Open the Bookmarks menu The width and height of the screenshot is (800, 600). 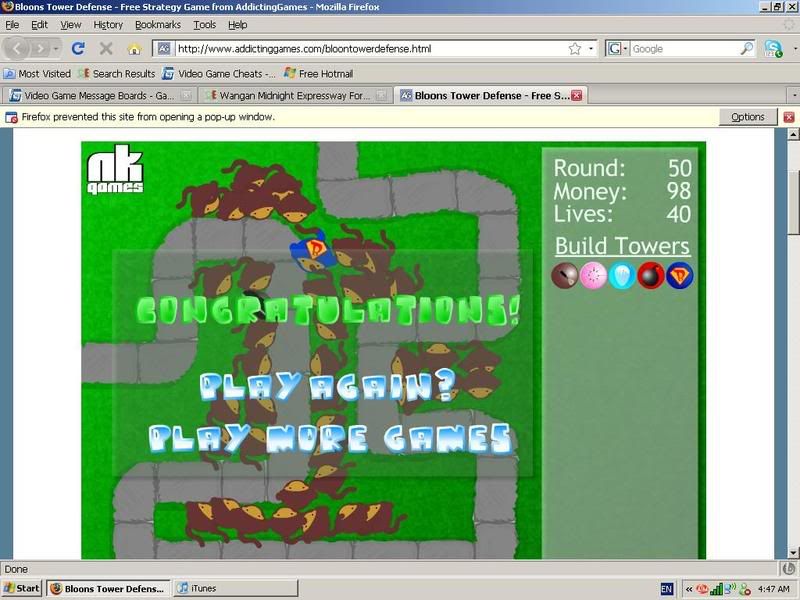pos(158,24)
